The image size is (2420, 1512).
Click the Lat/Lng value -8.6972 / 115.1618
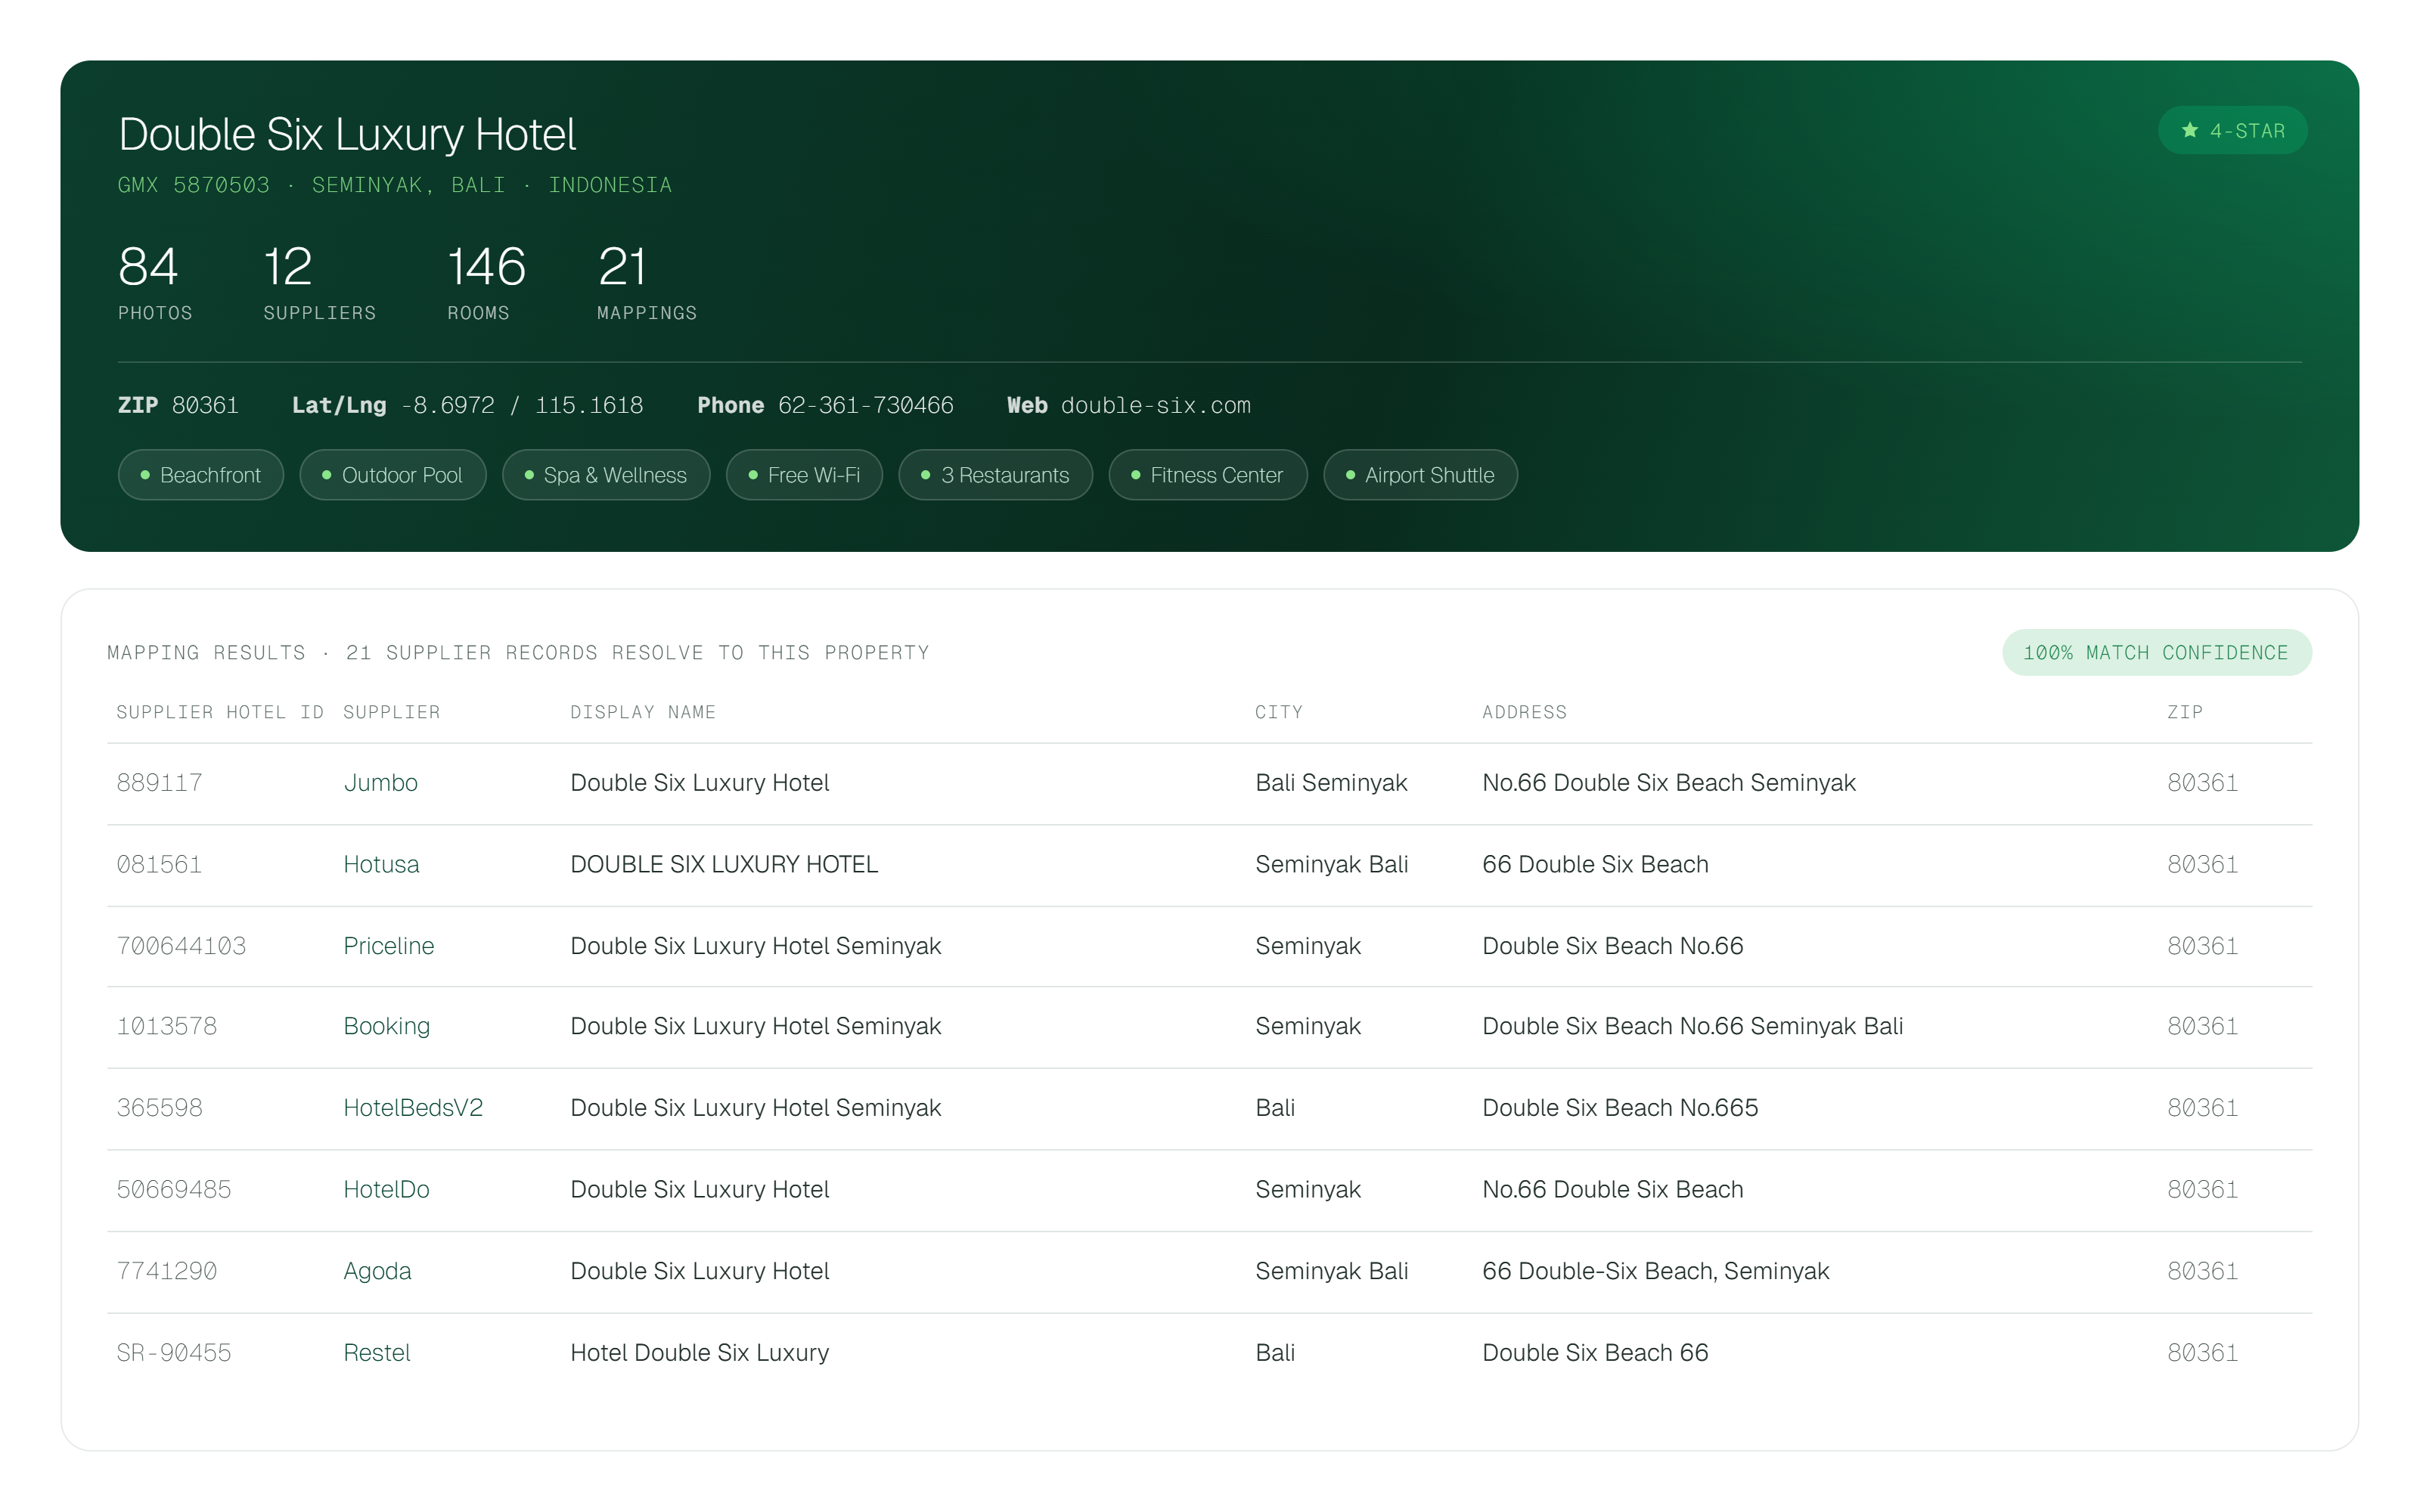point(521,405)
